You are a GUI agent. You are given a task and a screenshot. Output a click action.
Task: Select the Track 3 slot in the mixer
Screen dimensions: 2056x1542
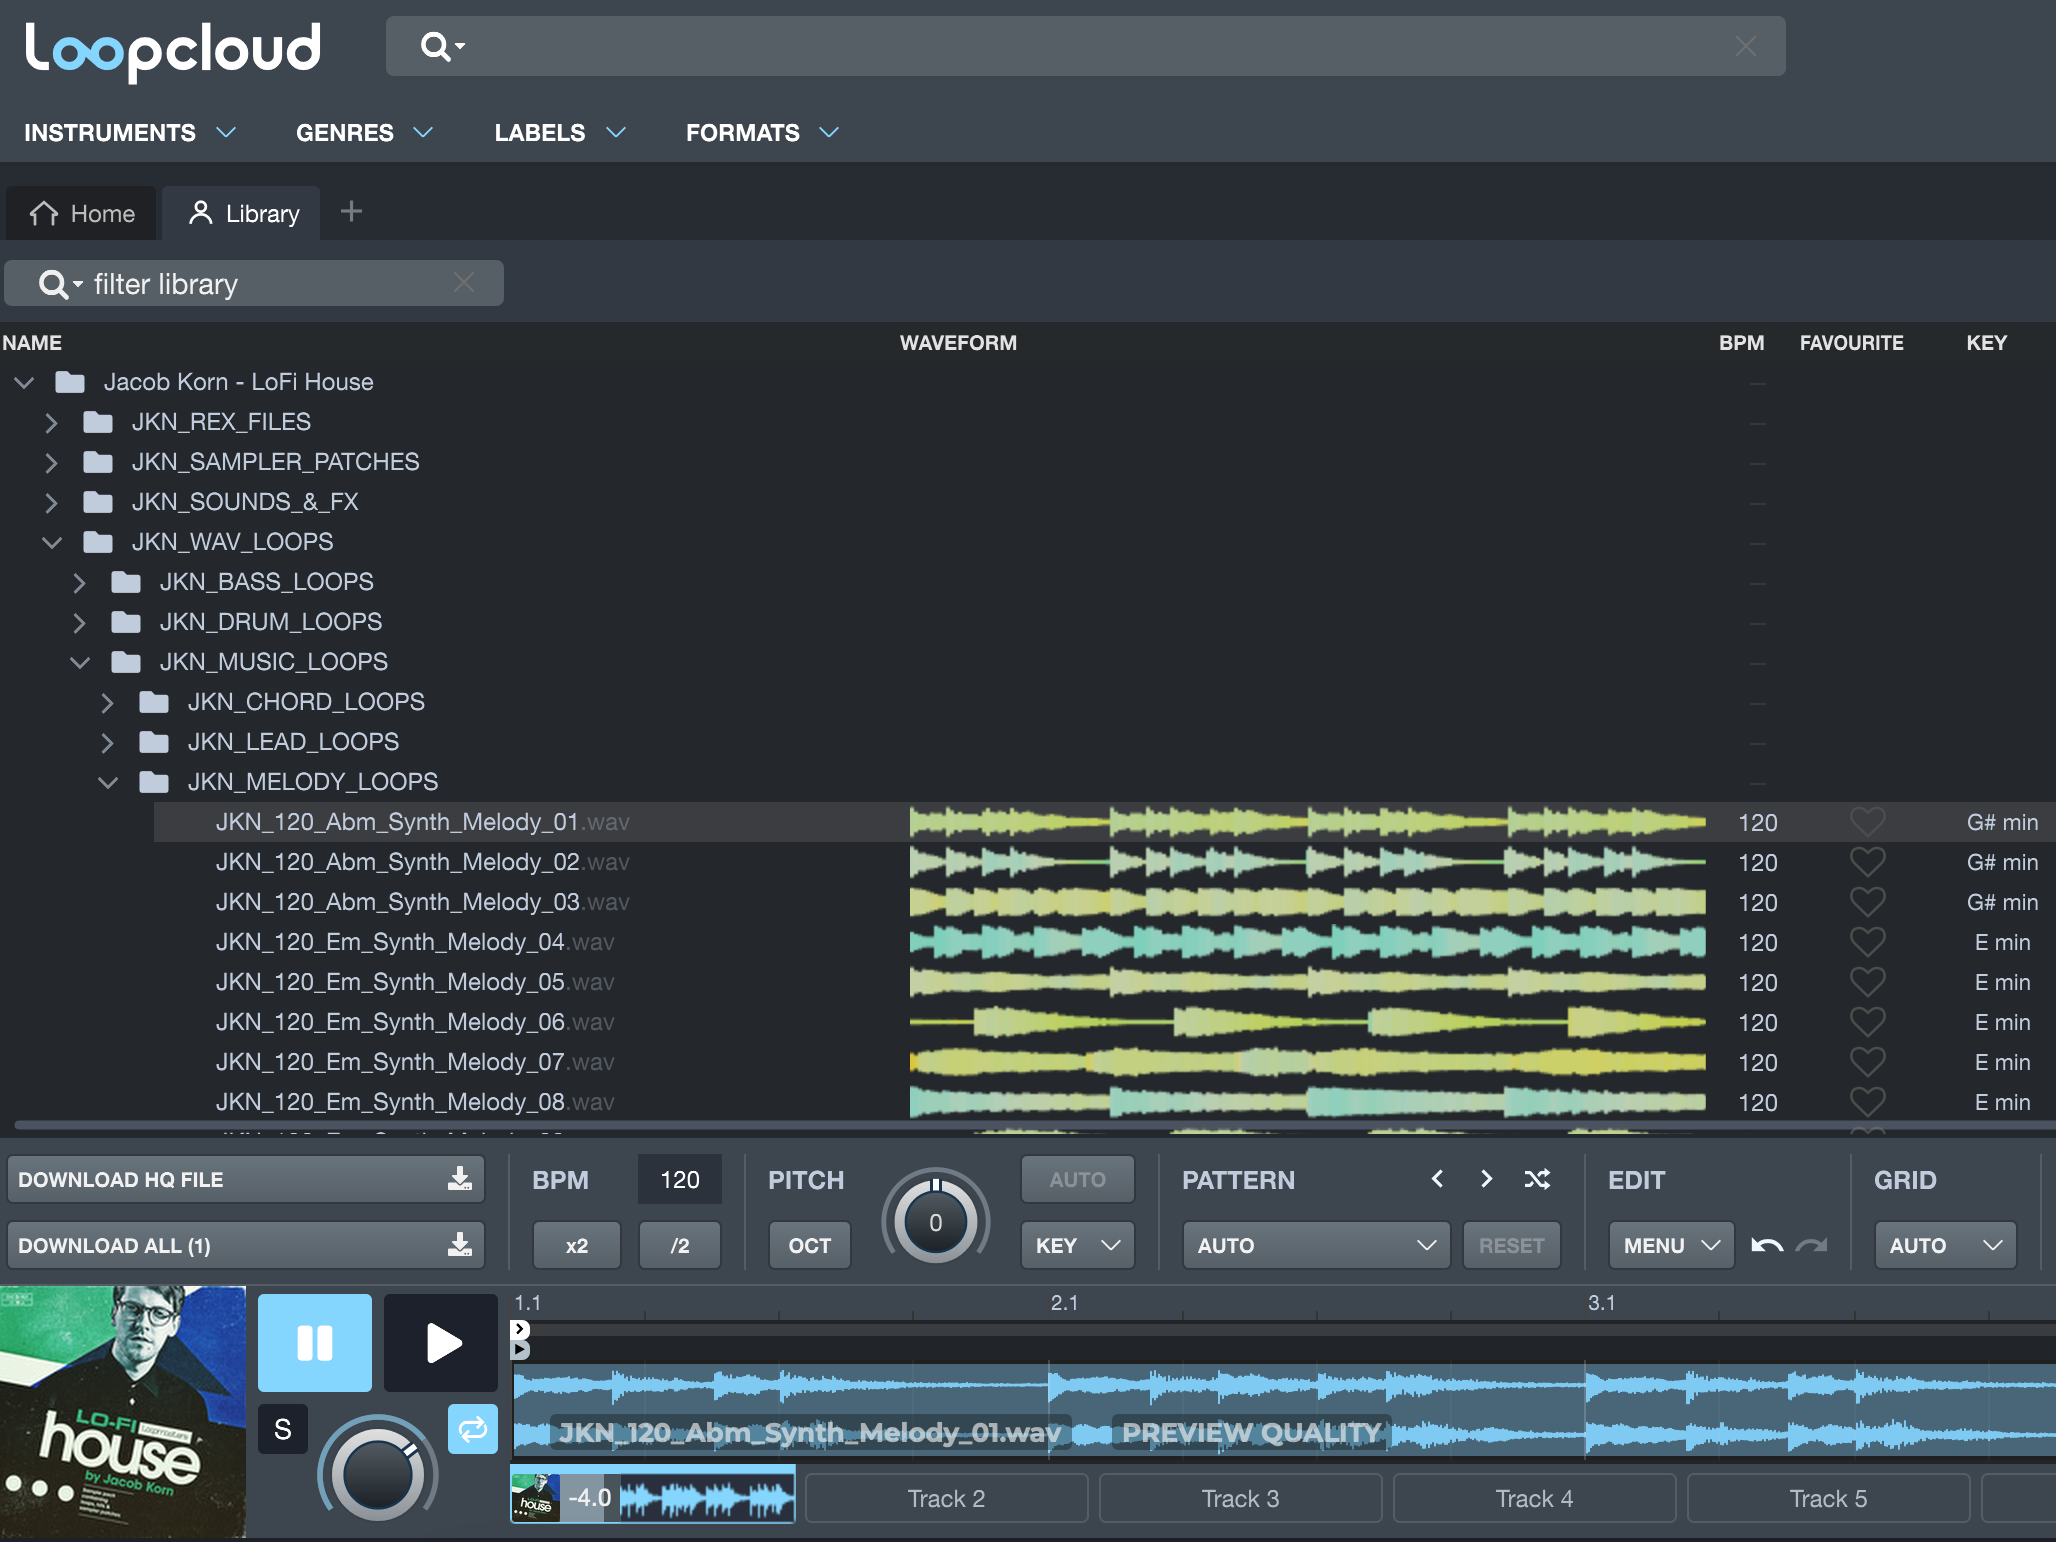[x=1239, y=1497]
